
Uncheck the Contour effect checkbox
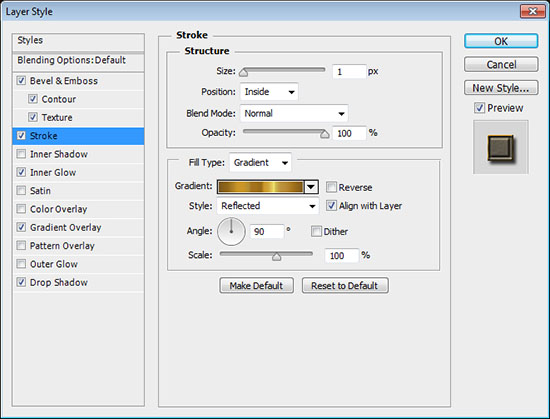click(x=33, y=99)
